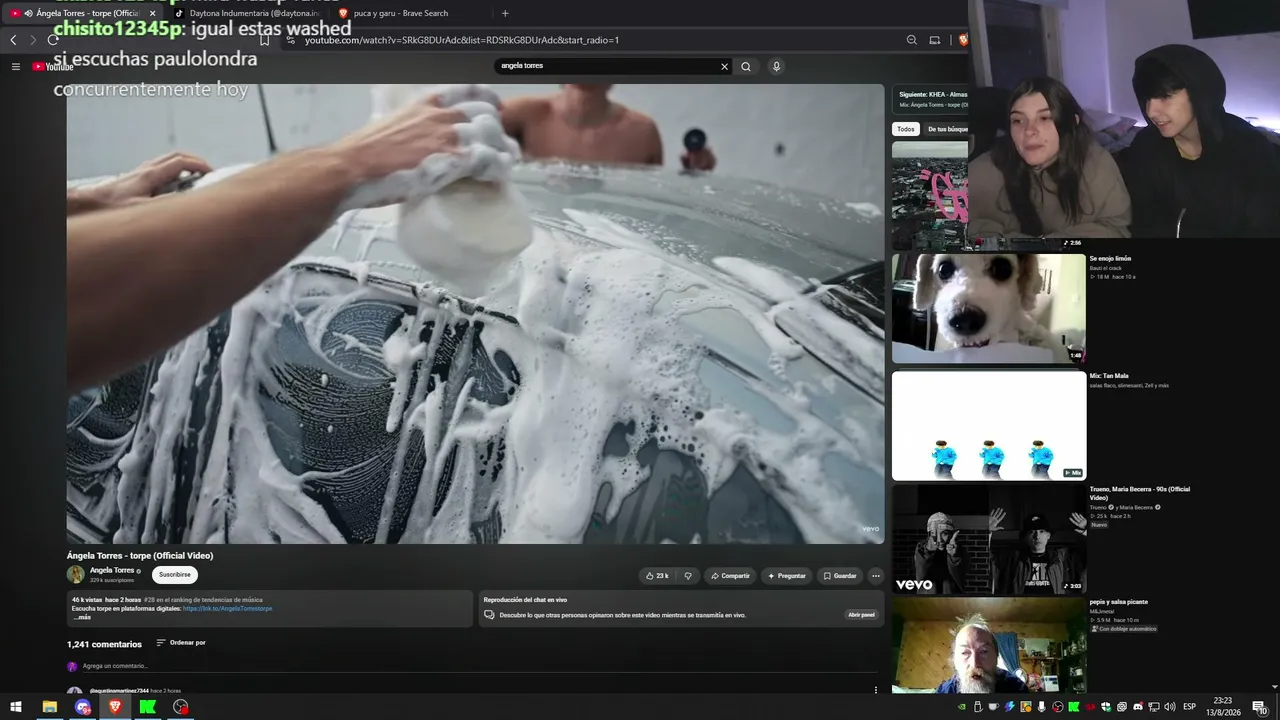The width and height of the screenshot is (1280, 720).
Task: Open the Windows notification center icon
Action: tap(1260, 707)
